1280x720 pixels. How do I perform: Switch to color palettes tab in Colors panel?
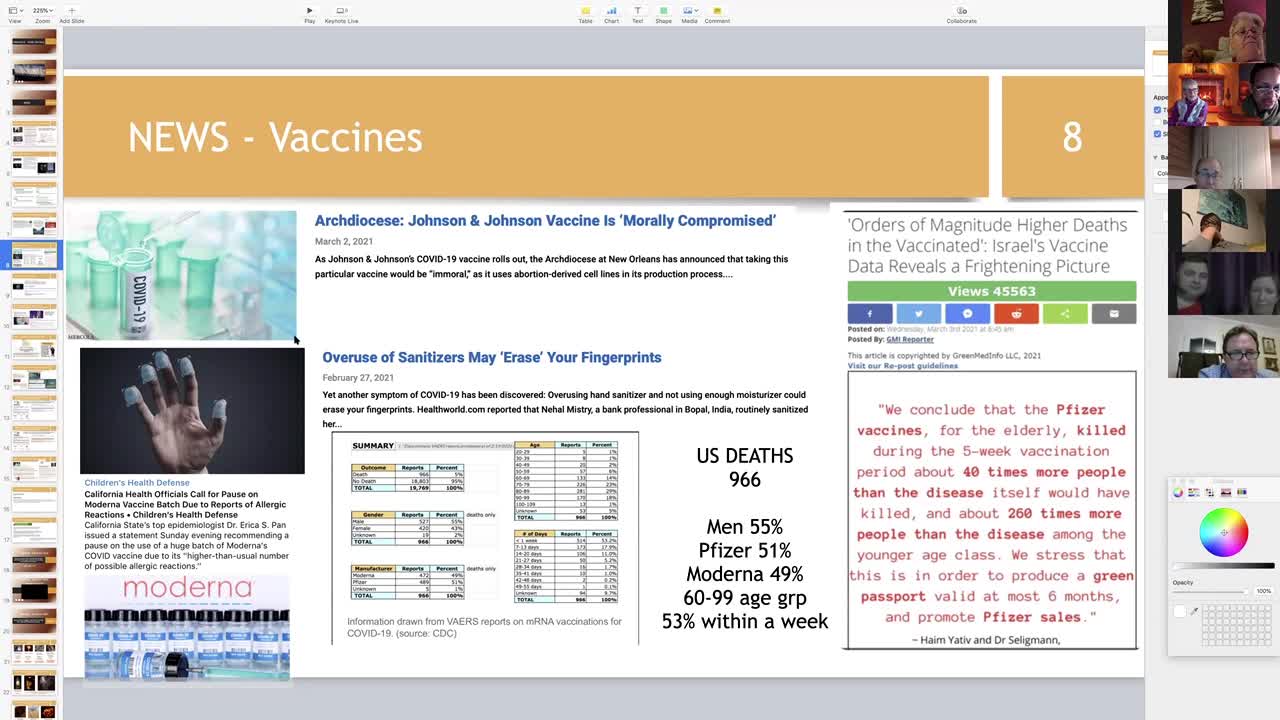1210,492
